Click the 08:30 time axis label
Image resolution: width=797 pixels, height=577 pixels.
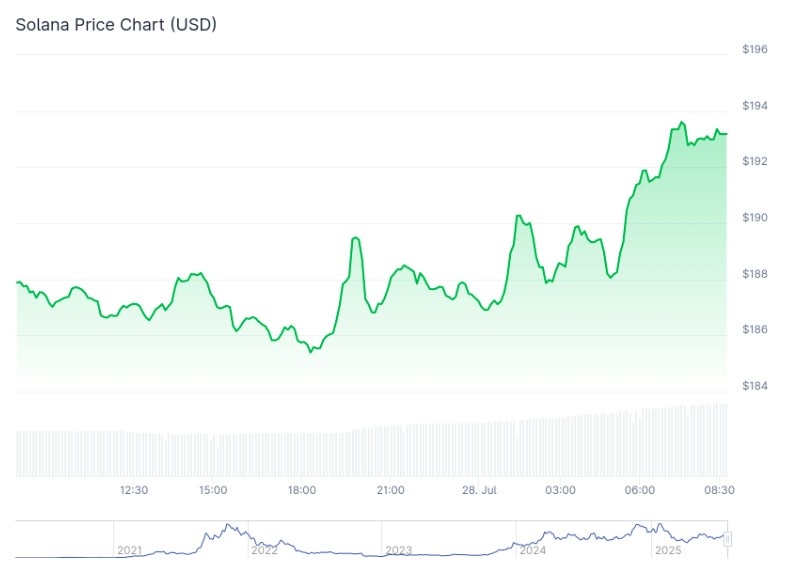[x=719, y=490]
